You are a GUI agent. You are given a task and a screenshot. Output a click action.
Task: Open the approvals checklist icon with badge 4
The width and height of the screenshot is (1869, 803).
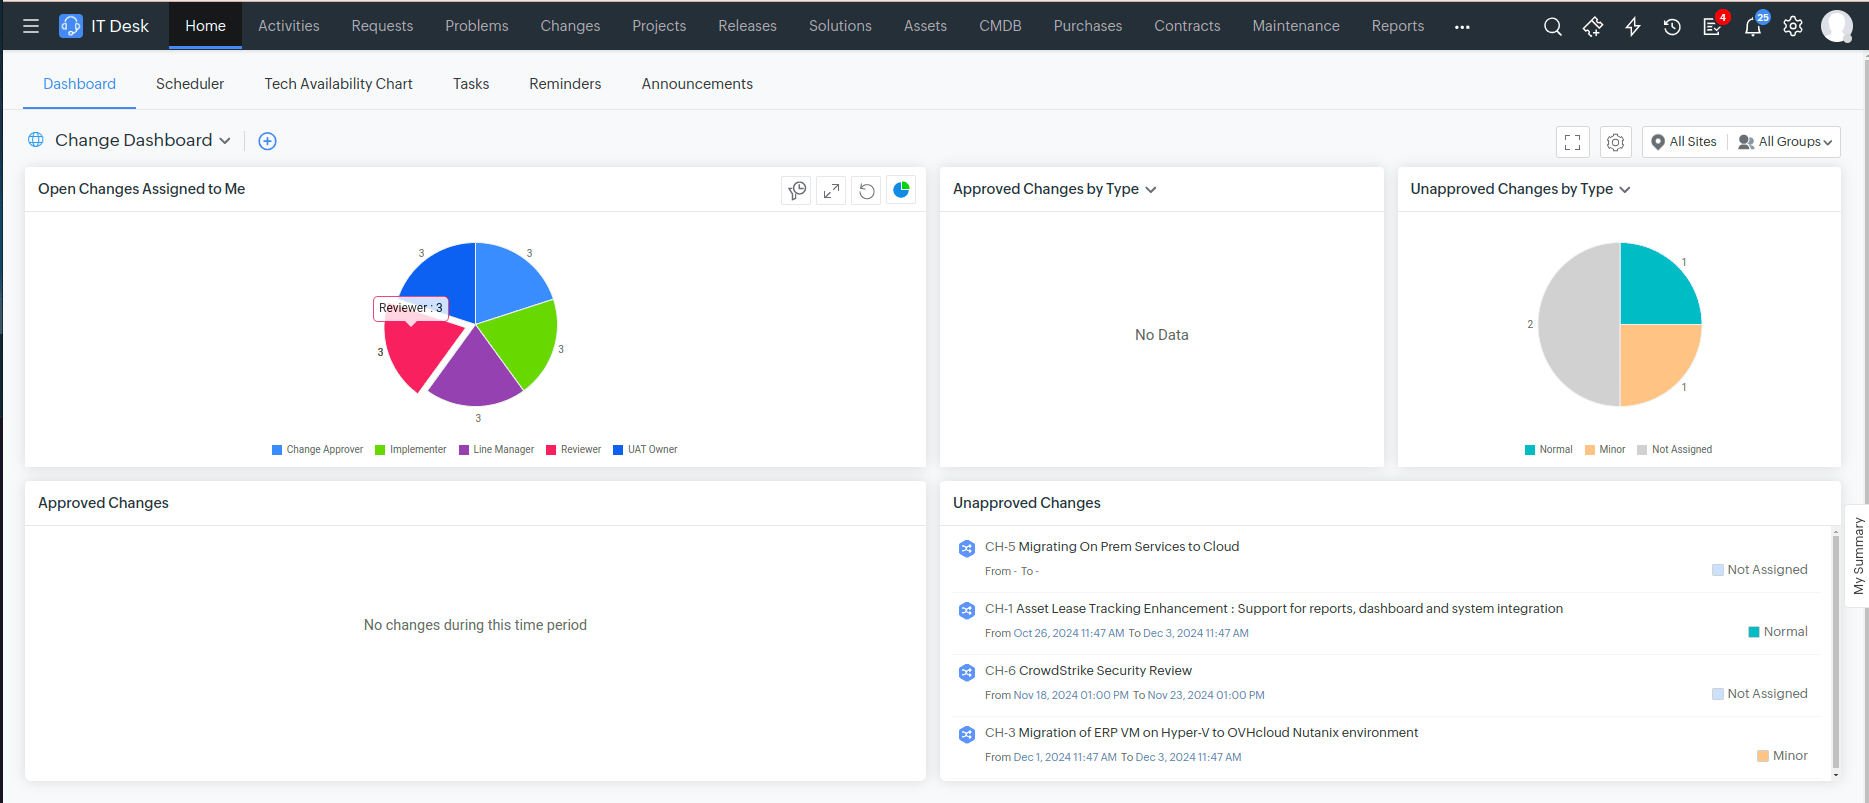click(x=1712, y=27)
